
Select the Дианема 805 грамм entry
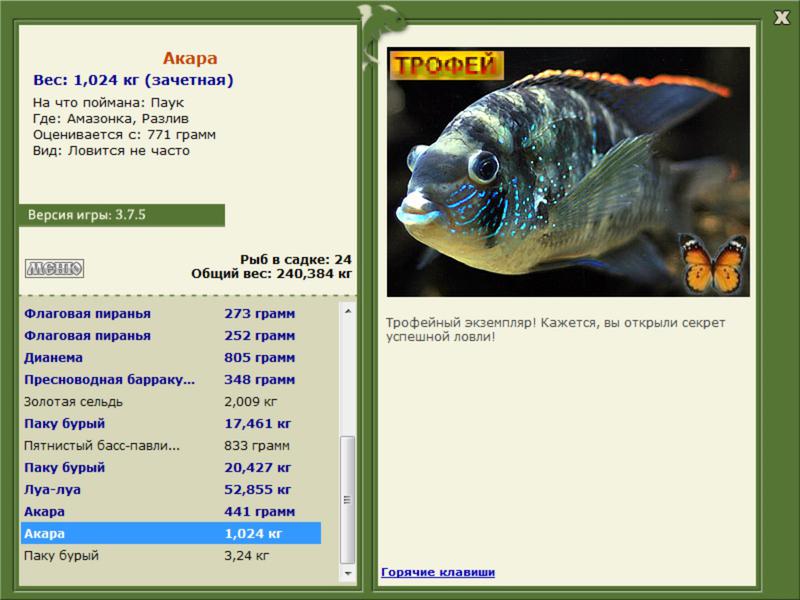click(171, 358)
